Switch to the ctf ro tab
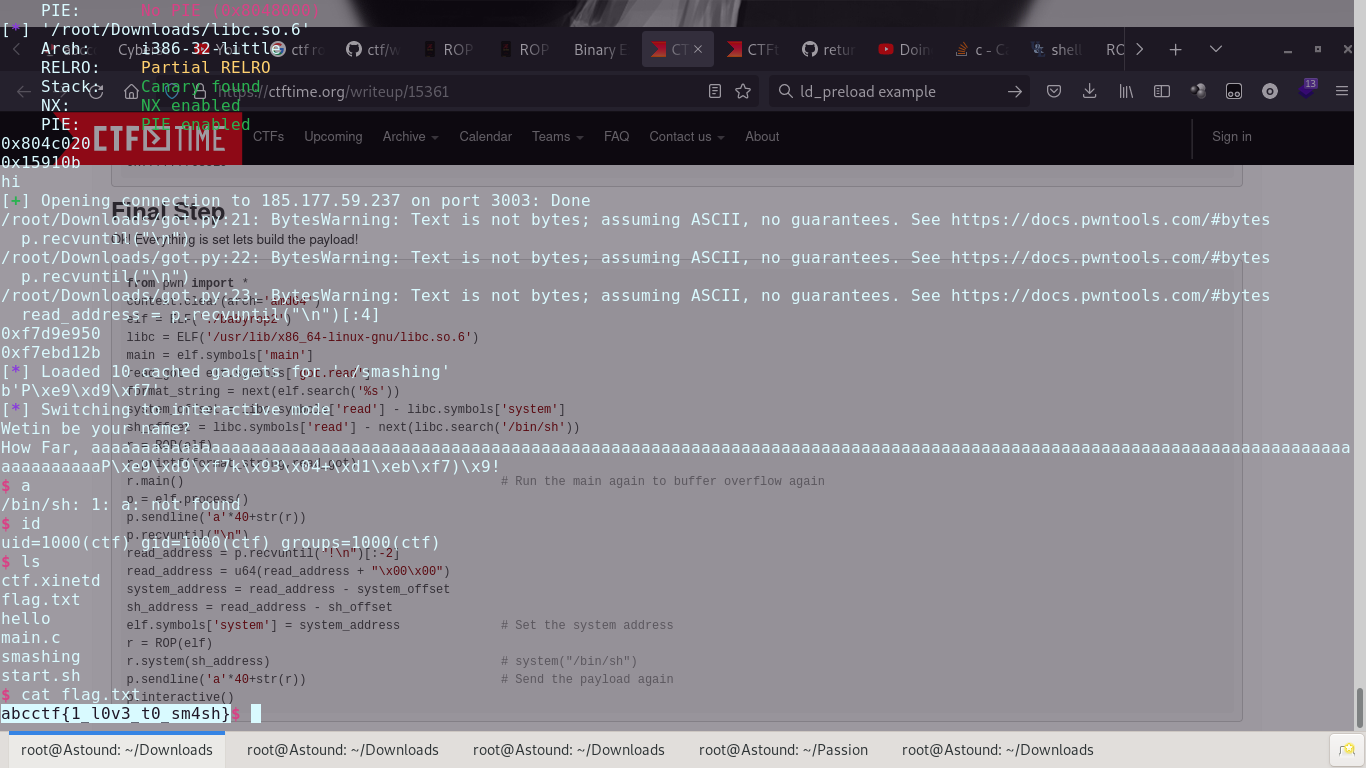 (296, 49)
